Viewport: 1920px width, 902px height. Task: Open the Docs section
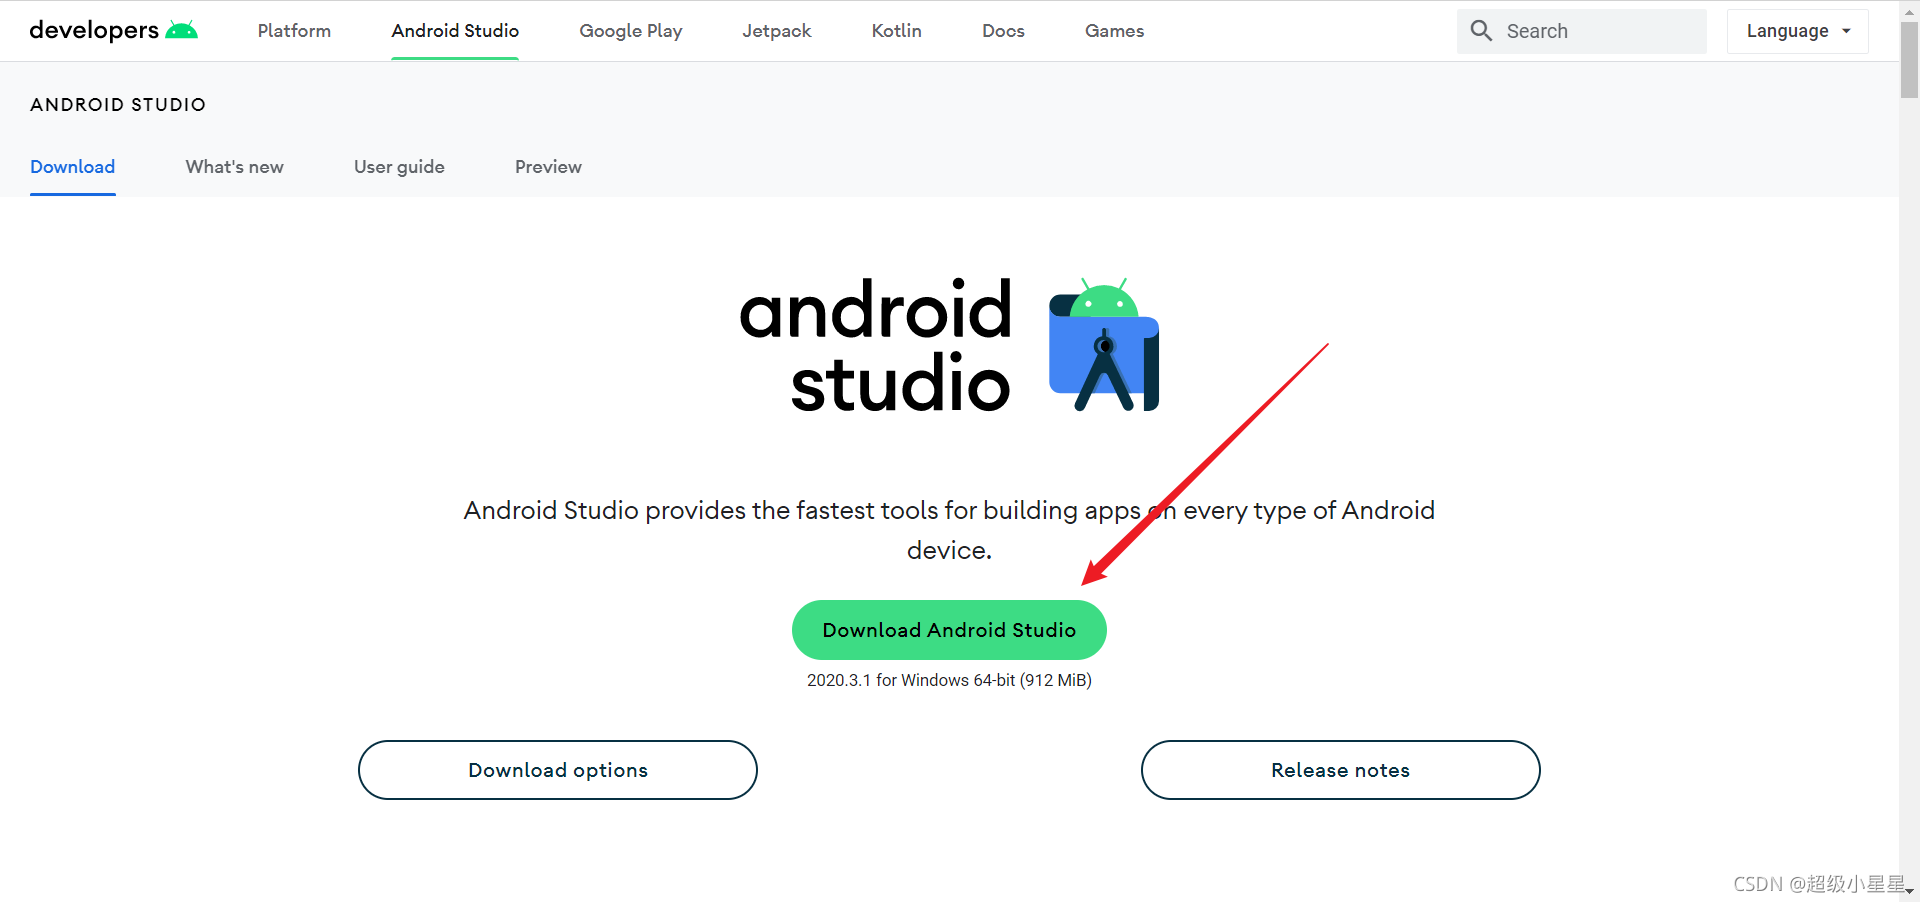(x=1003, y=31)
